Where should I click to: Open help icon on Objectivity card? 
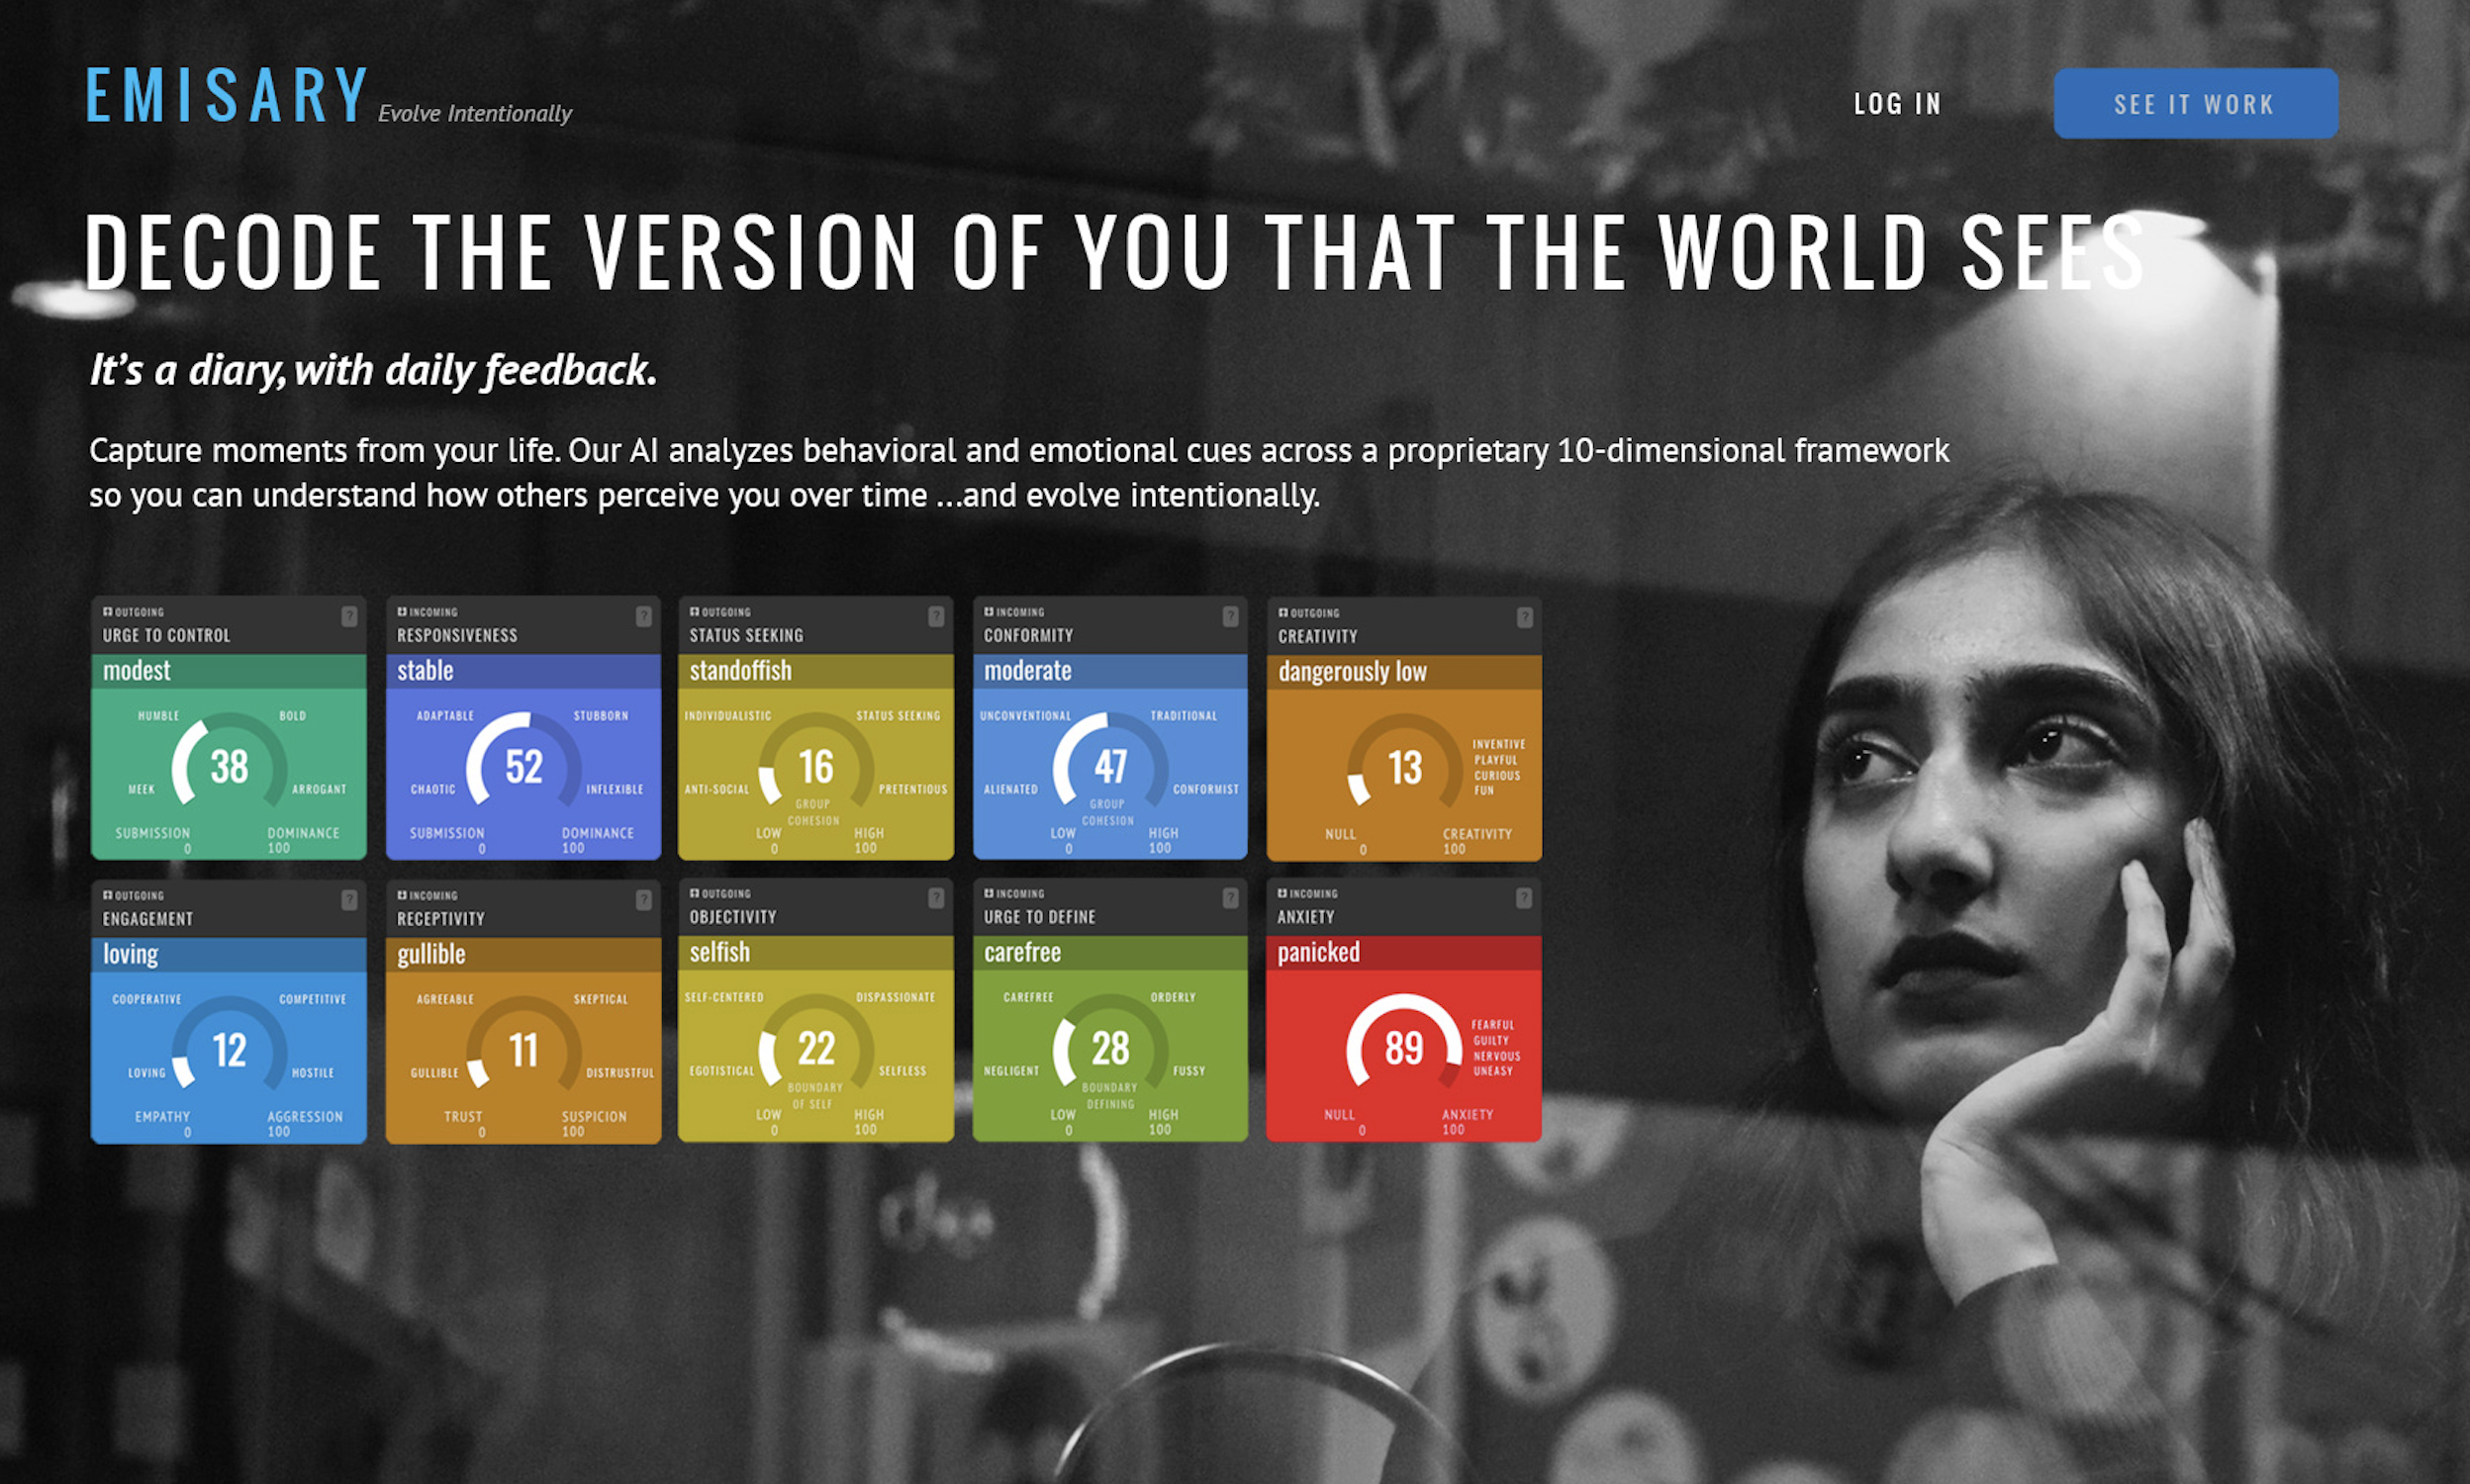tap(936, 898)
